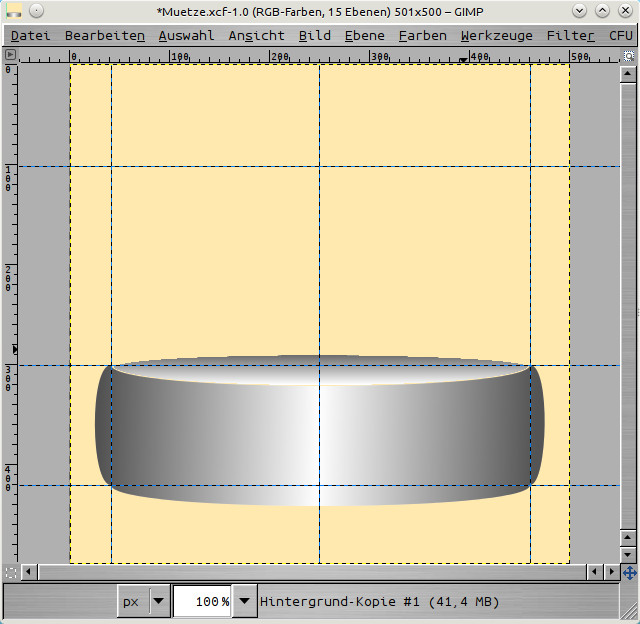Open the partially visible CFU menu
The width and height of the screenshot is (640, 624).
click(x=621, y=36)
